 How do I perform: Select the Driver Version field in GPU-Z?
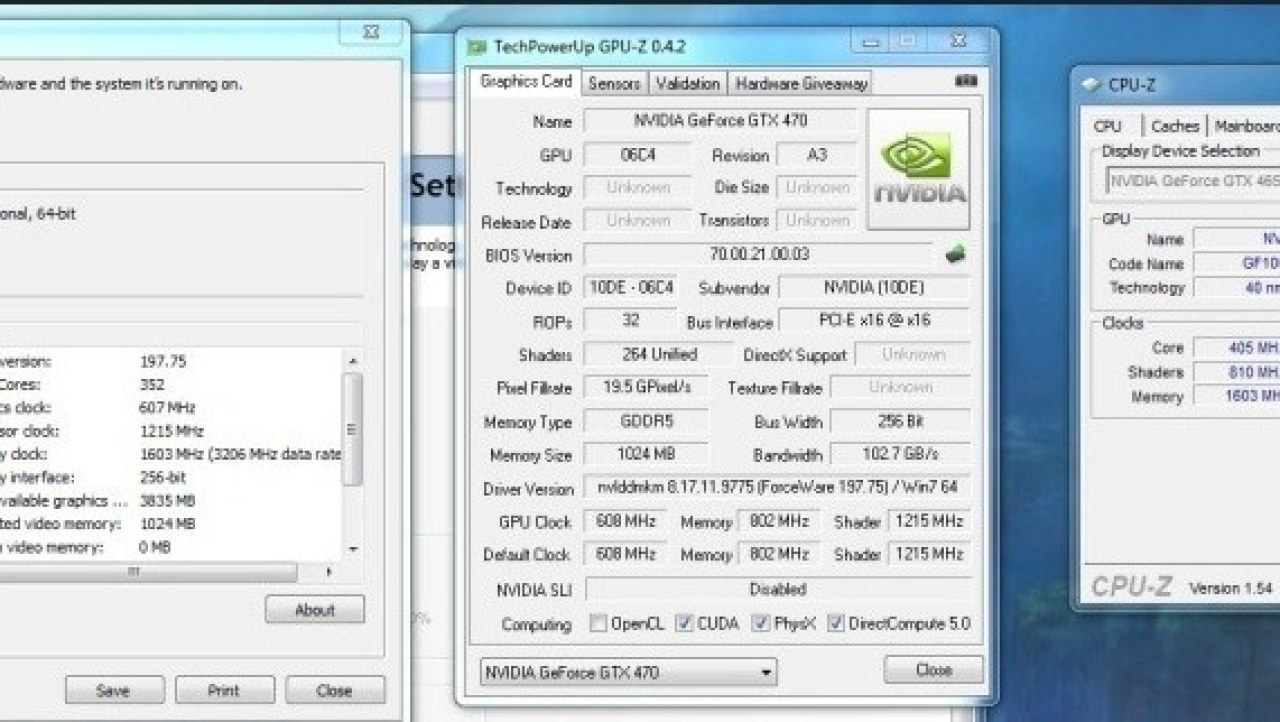coord(776,489)
